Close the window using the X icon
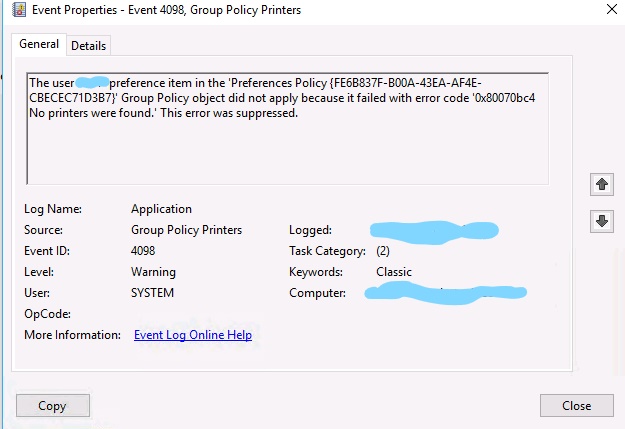Image resolution: width=625 pixels, height=429 pixels. pos(612,10)
